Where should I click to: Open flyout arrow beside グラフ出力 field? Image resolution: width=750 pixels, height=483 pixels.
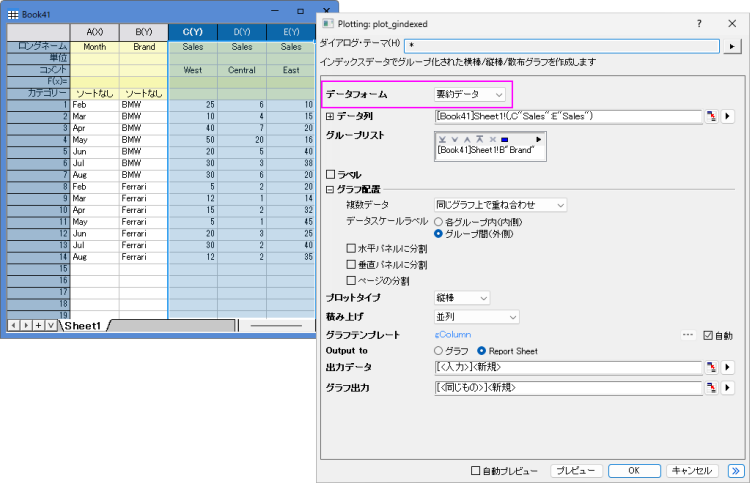pyautogui.click(x=728, y=387)
